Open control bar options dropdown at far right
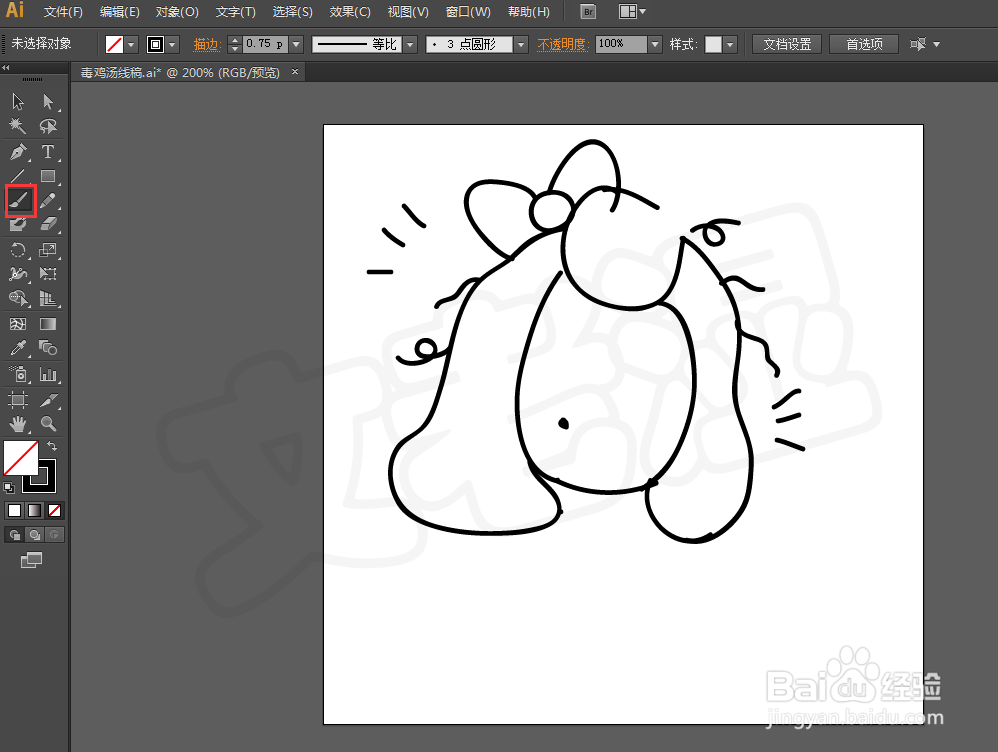 point(936,45)
